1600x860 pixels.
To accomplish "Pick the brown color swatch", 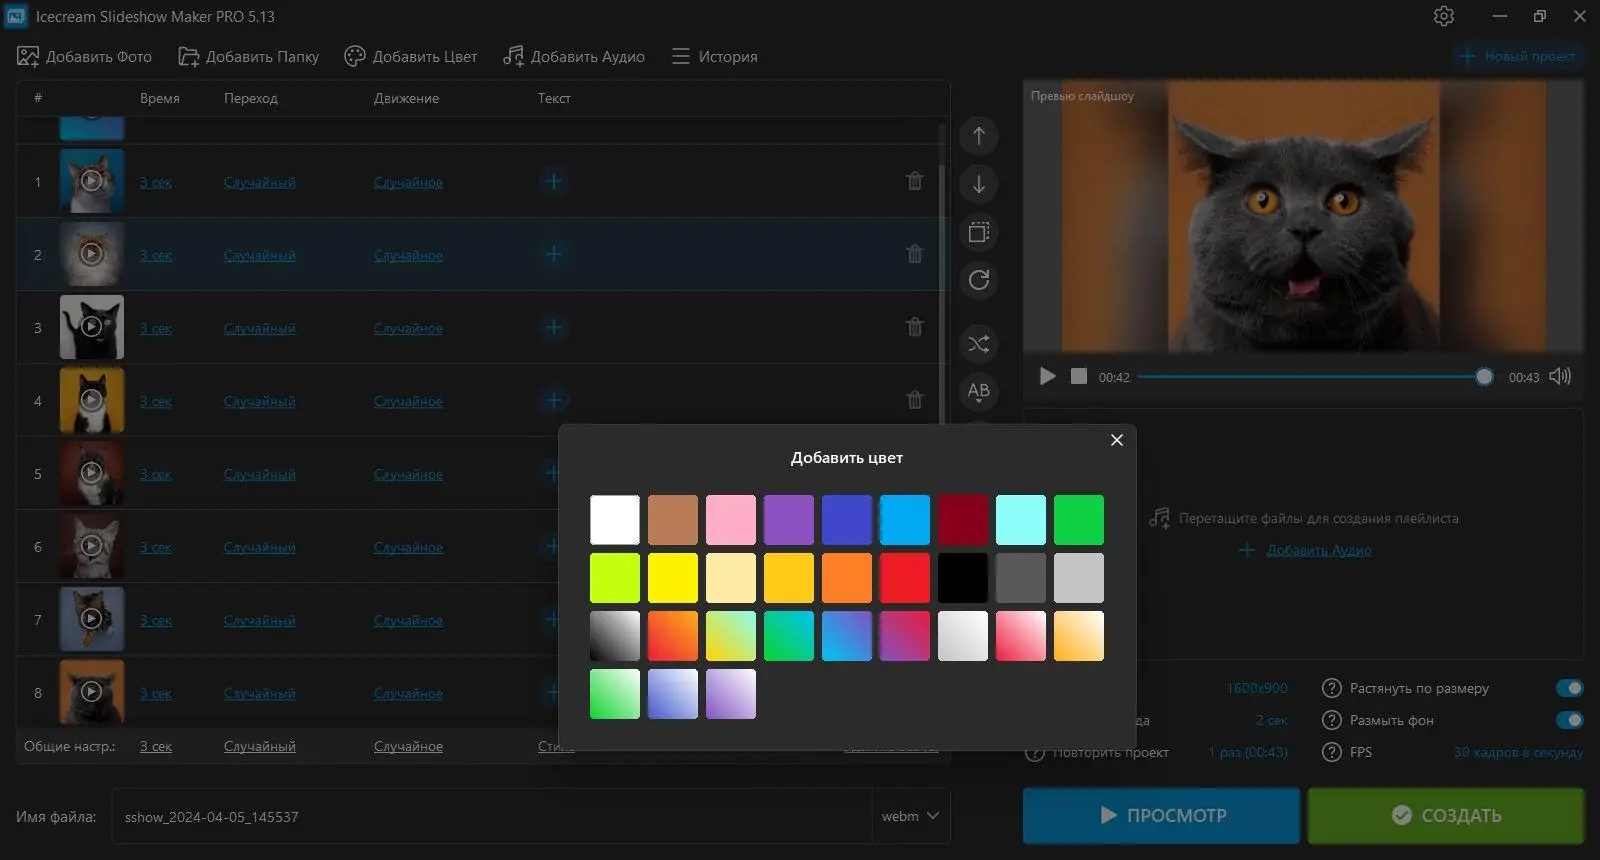I will tap(673, 520).
